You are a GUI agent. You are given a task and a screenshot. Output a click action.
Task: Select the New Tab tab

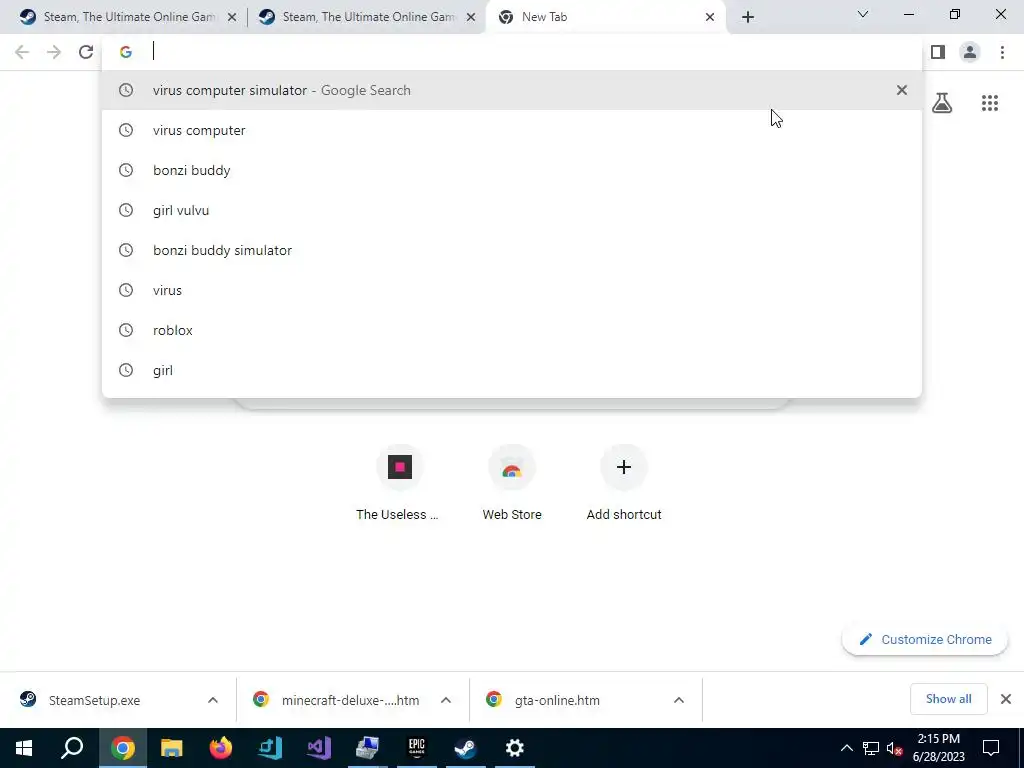point(604,17)
